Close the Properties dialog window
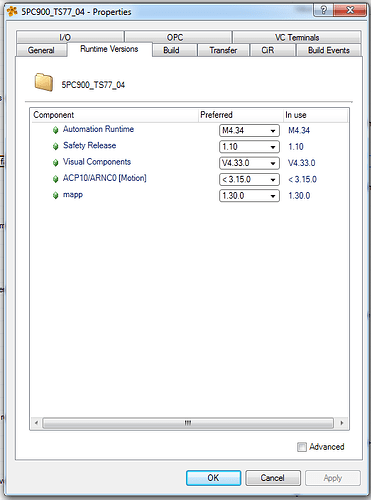Screen dimensions: 371x500 pyautogui.click(x=350, y=10)
